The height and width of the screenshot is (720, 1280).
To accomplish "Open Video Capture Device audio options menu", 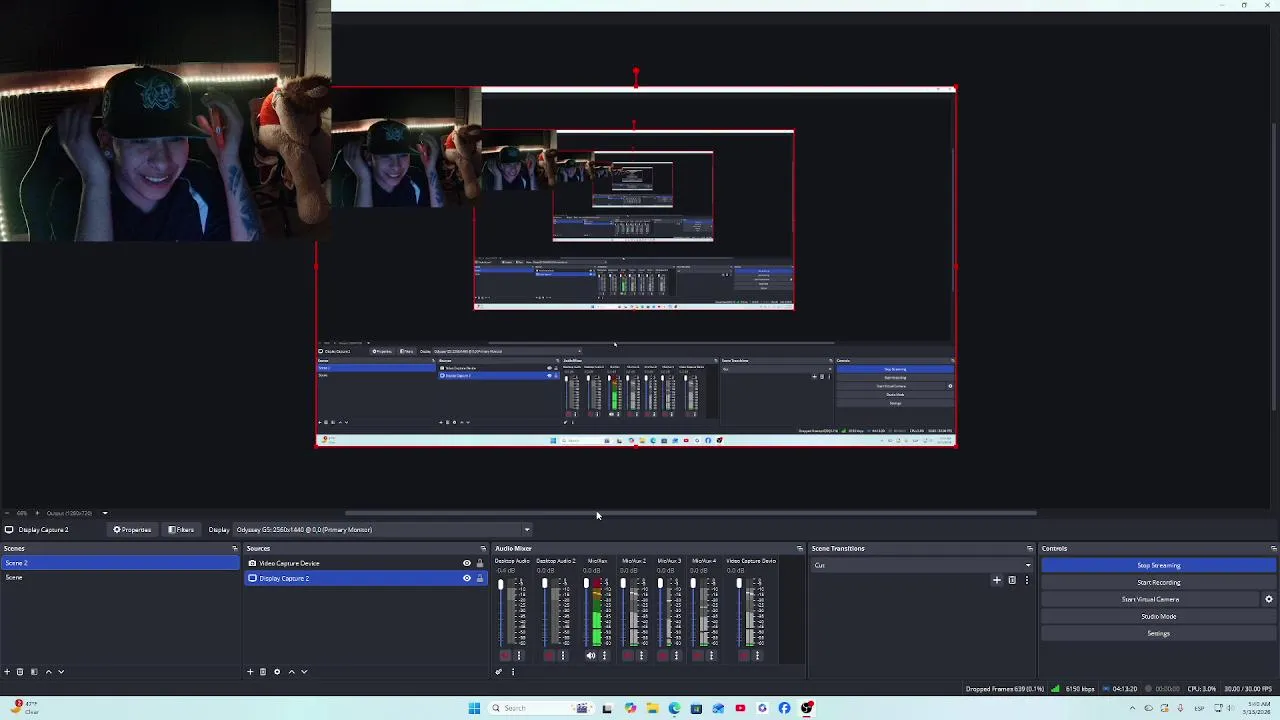I will click(x=757, y=656).
